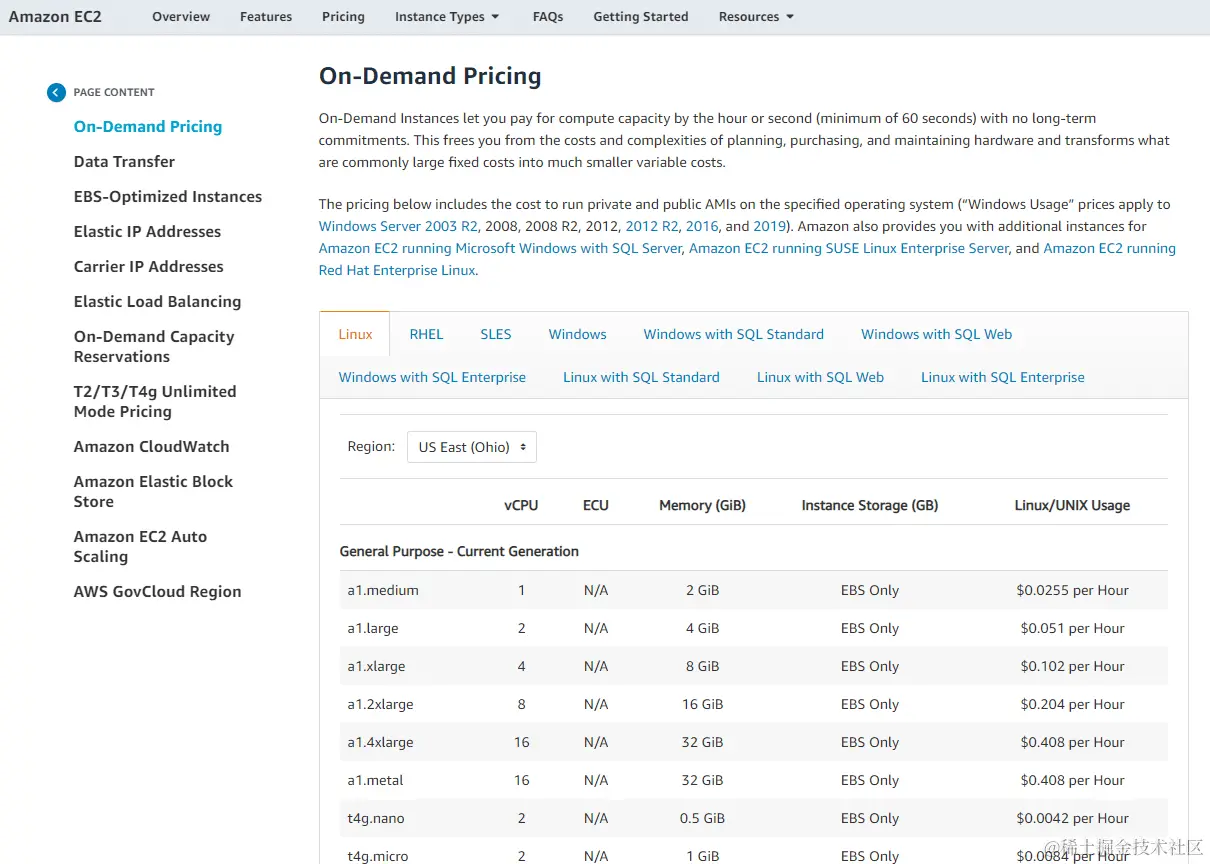Screen dimensions: 1210x864
Task: Open the Windows Server 2003 R2 link
Action: click(398, 226)
